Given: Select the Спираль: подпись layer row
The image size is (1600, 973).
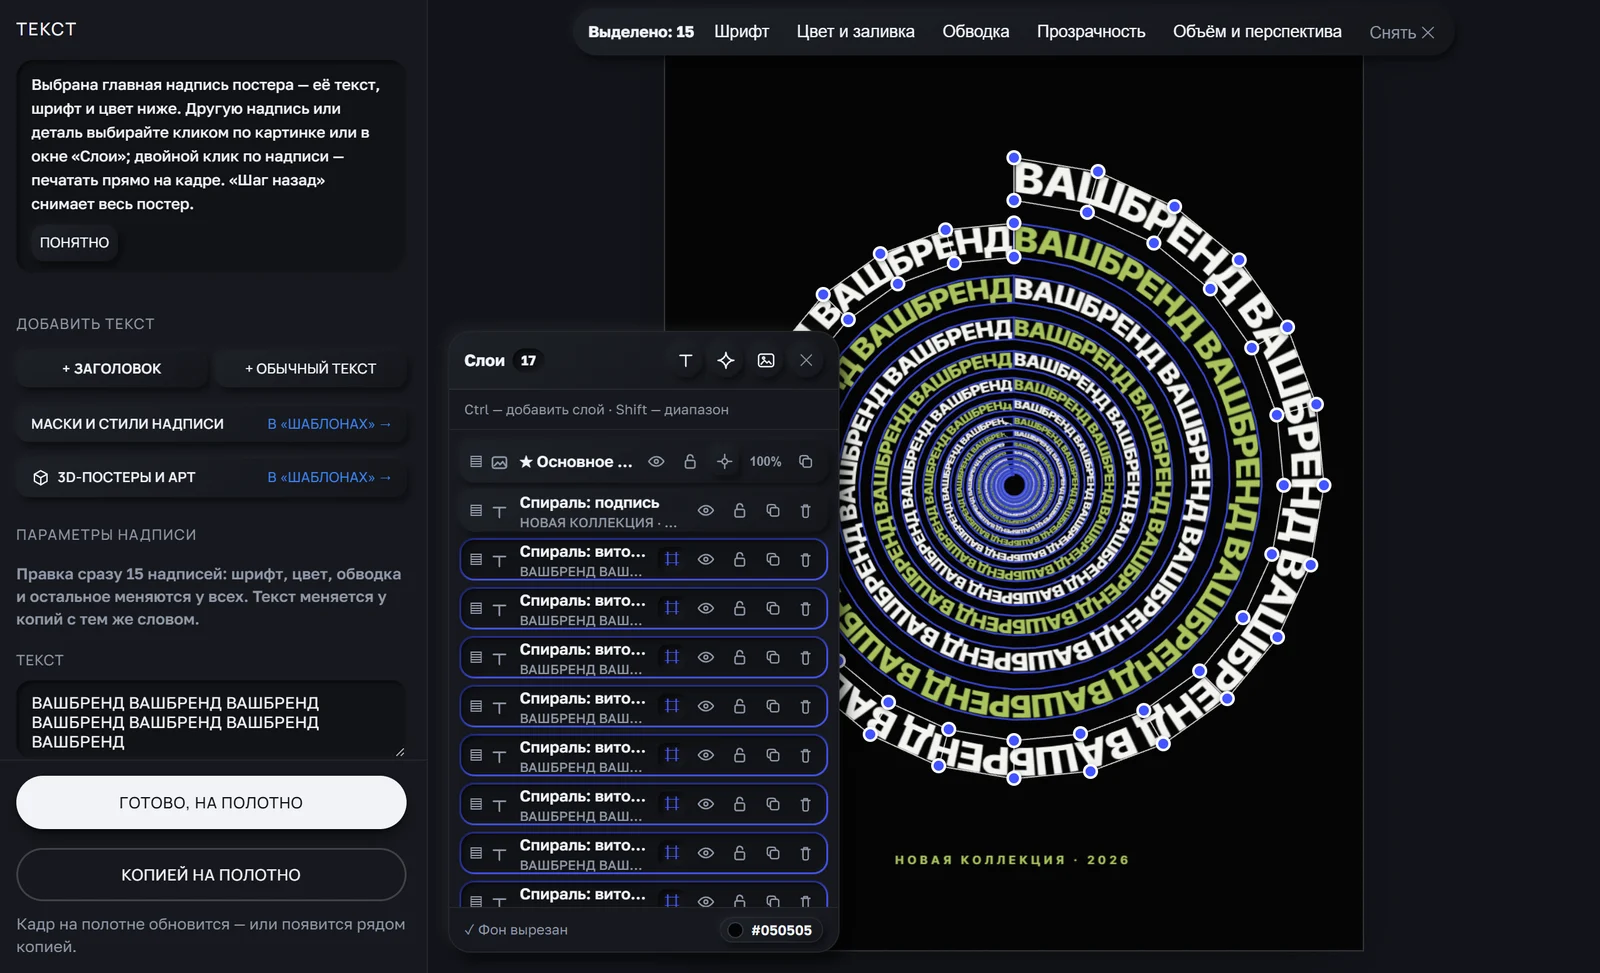Looking at the screenshot, I should (643, 511).
